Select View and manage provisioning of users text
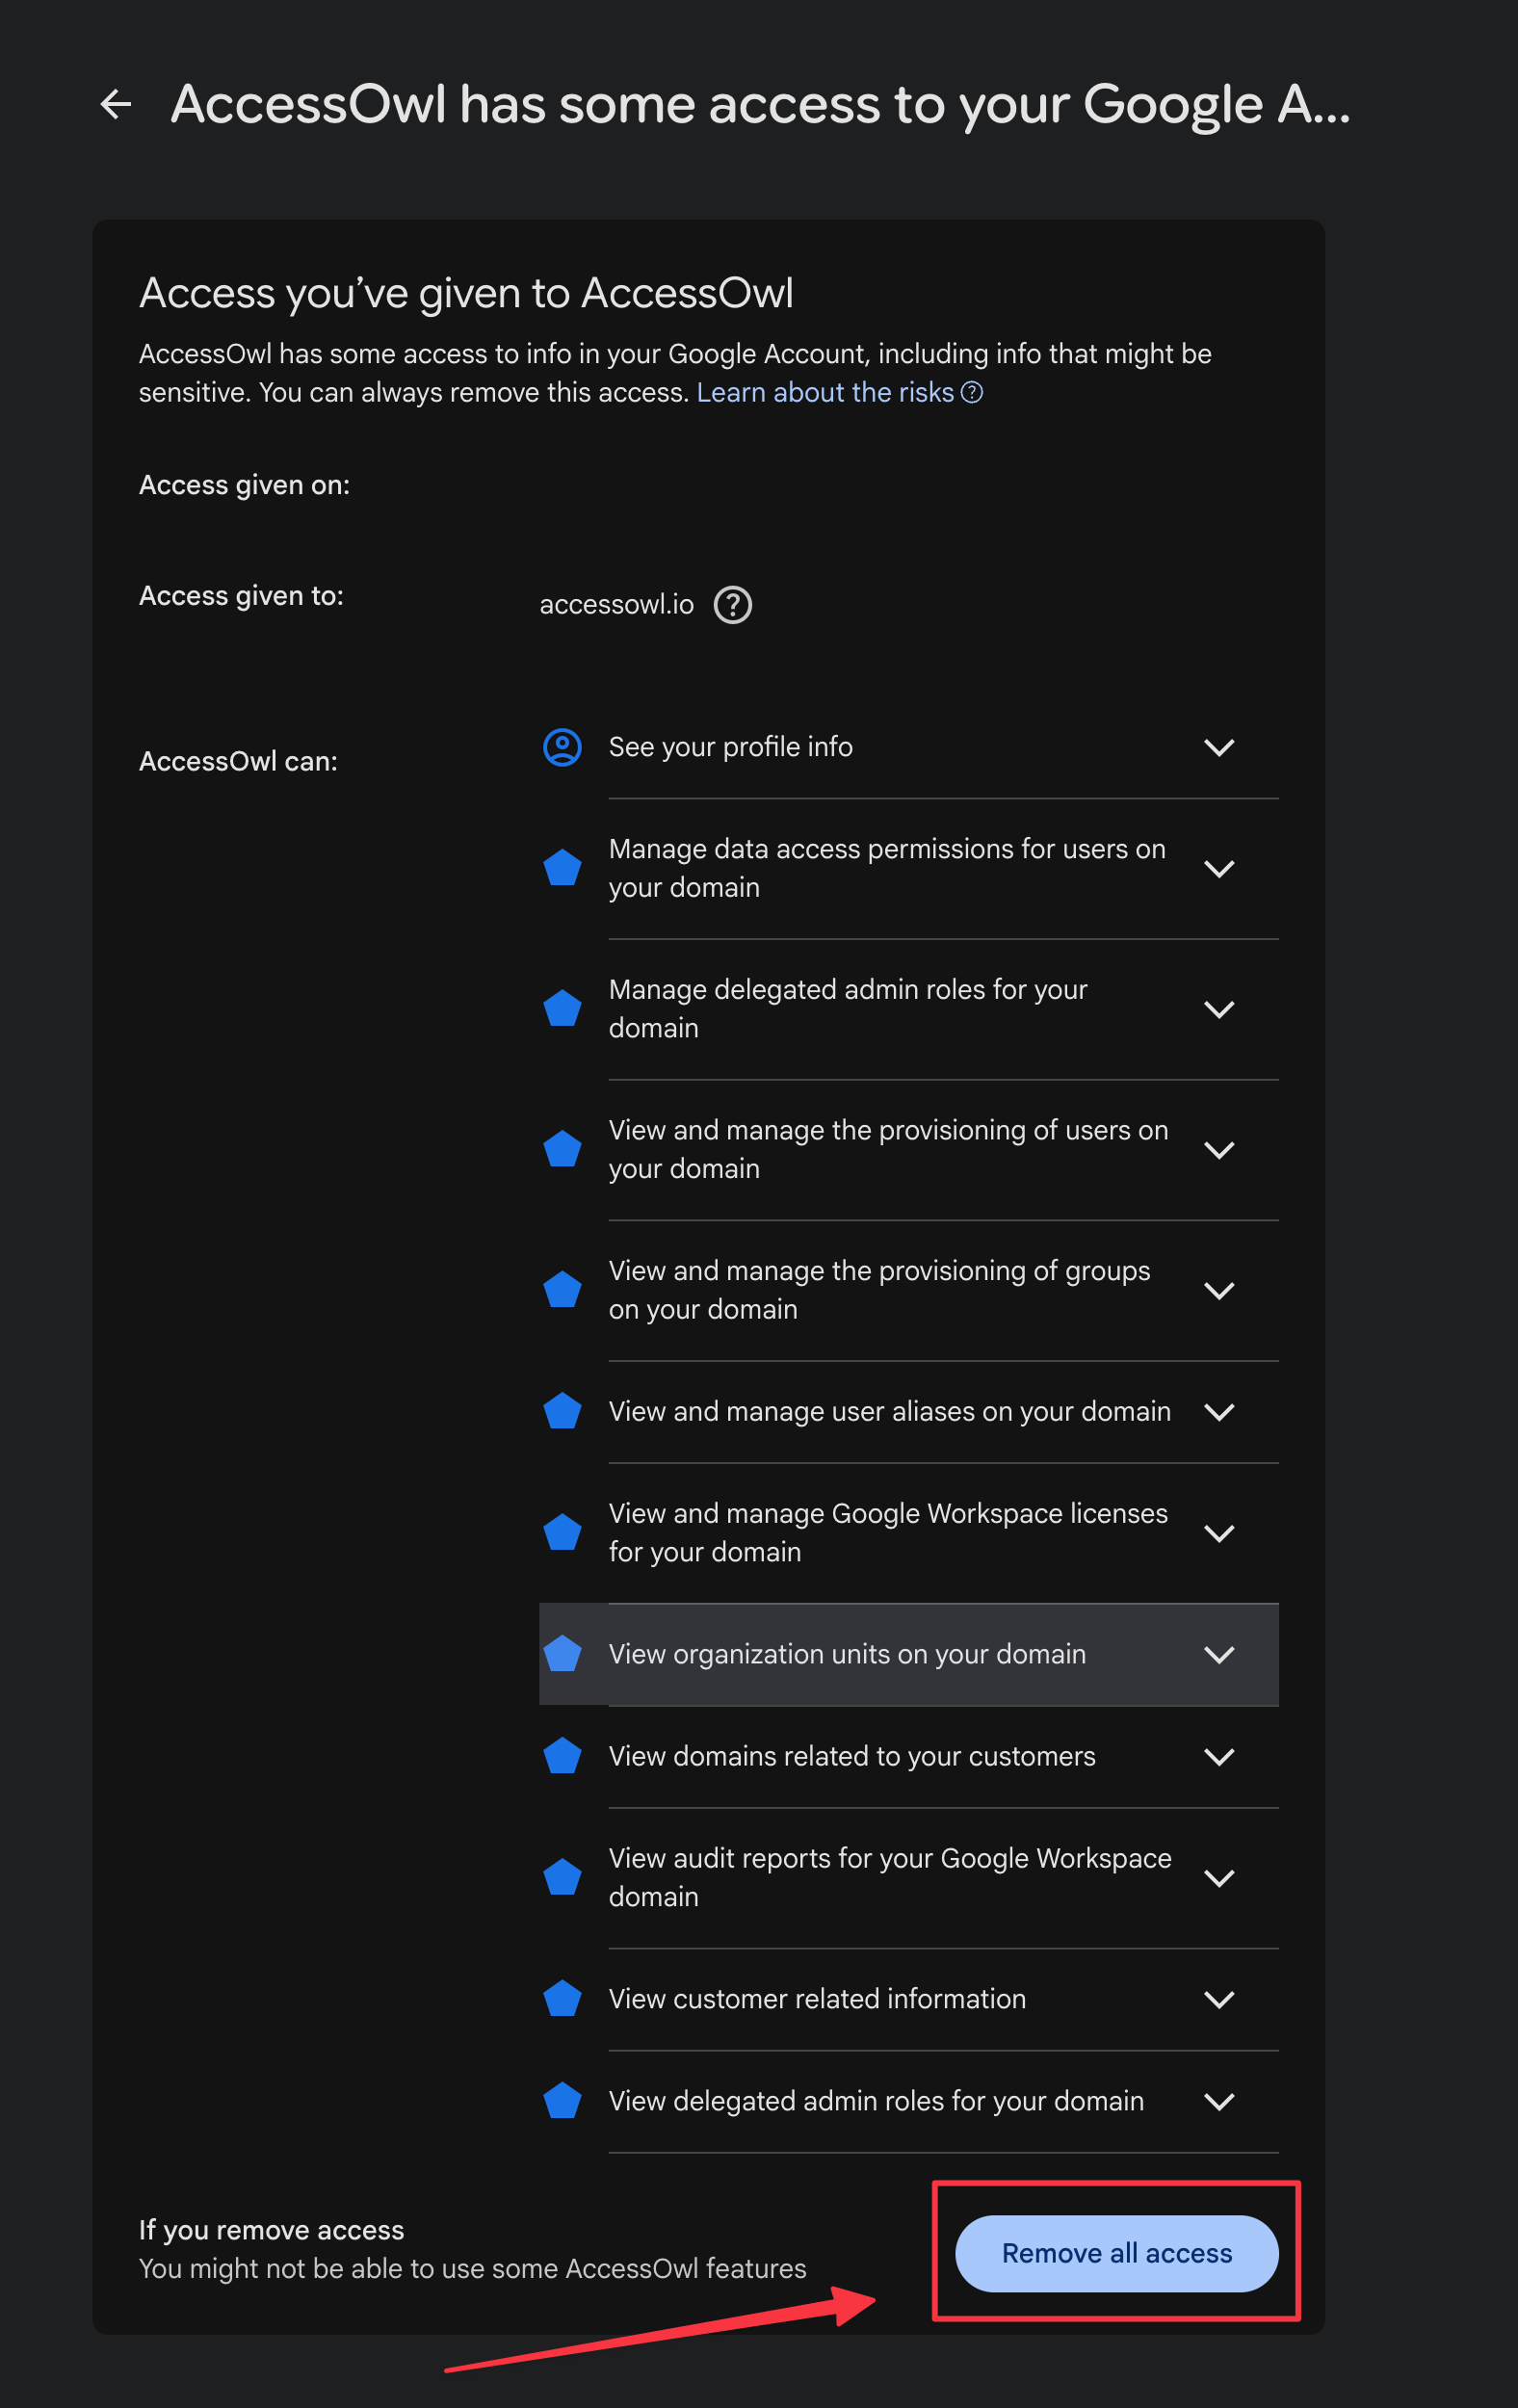This screenshot has width=1518, height=2408. click(888, 1150)
